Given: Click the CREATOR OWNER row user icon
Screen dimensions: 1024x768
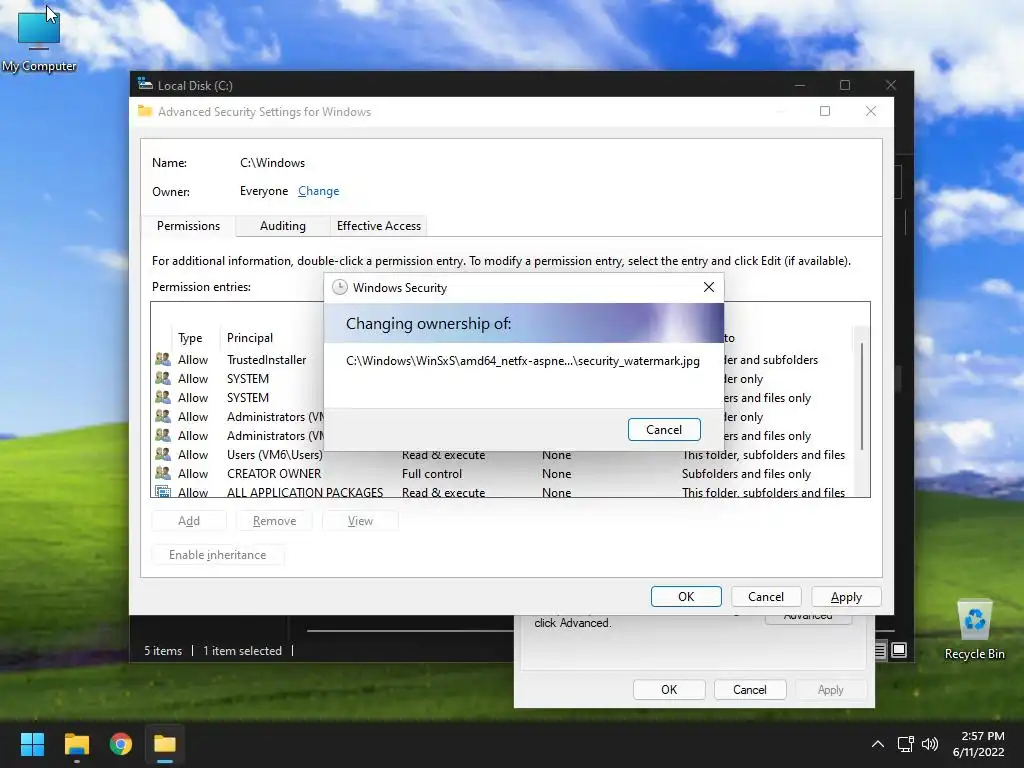Looking at the screenshot, I should pos(163,473).
